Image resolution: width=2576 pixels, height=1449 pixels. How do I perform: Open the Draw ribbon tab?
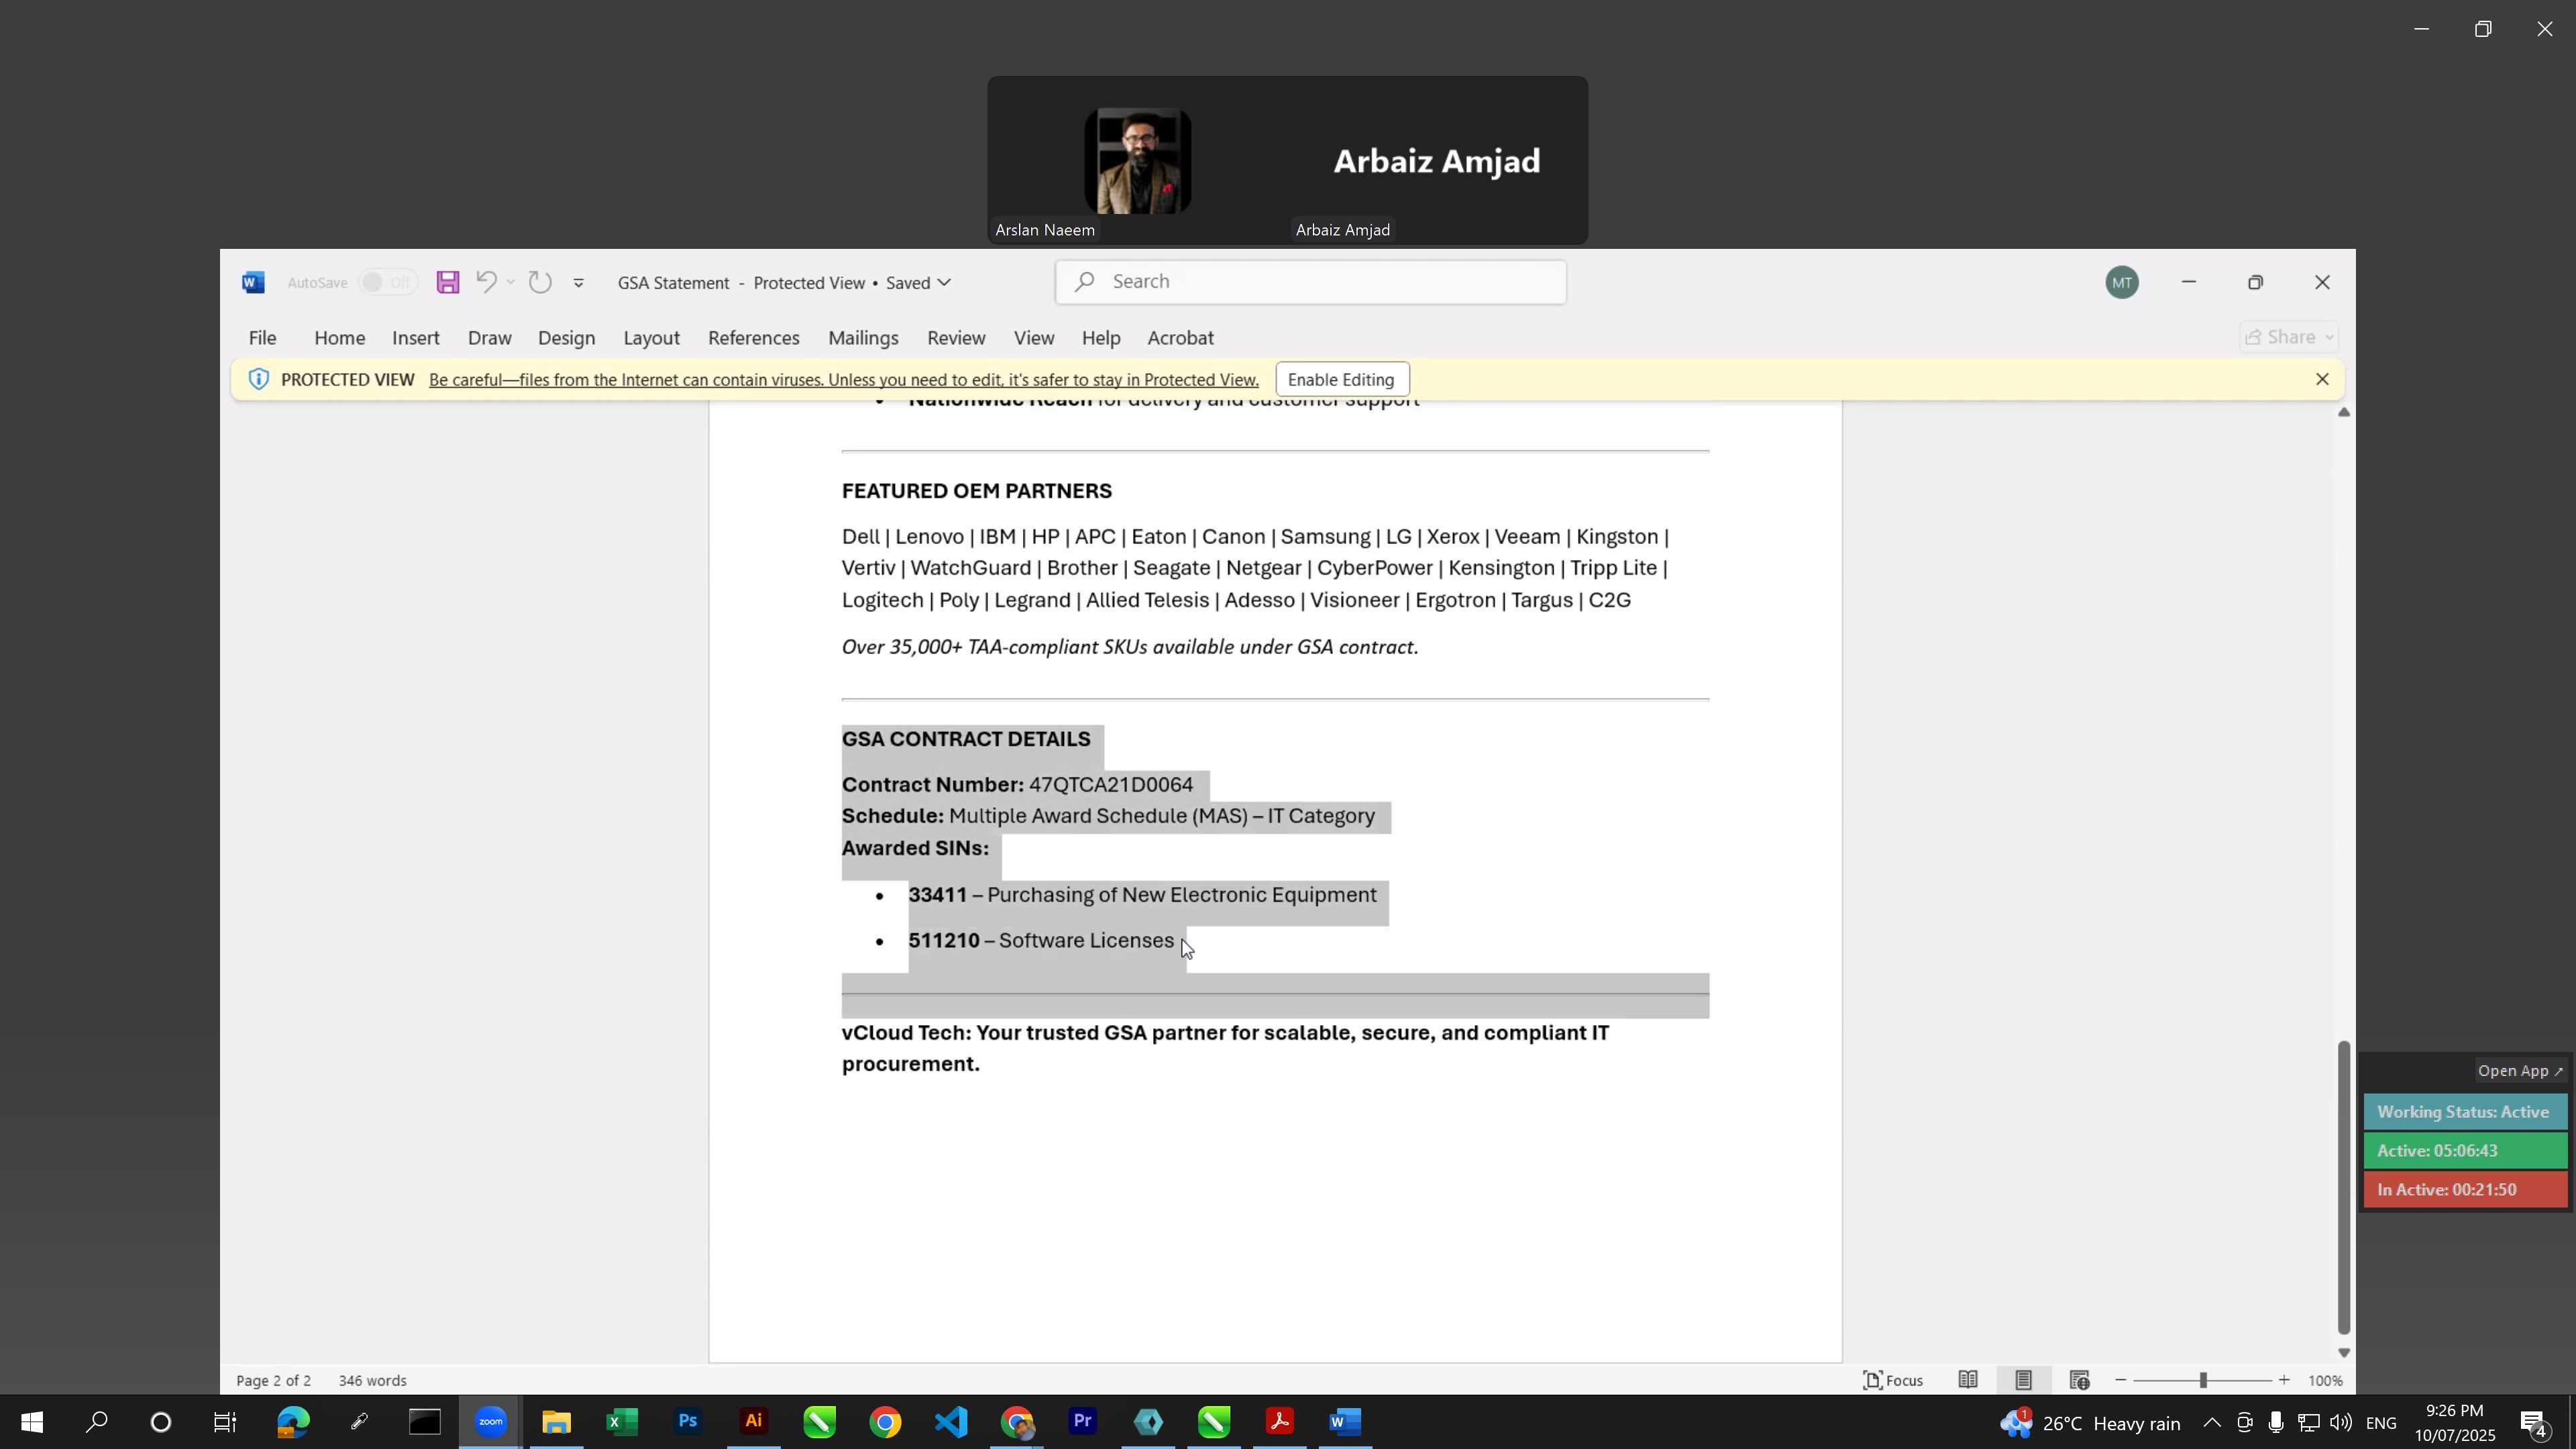[x=490, y=338]
